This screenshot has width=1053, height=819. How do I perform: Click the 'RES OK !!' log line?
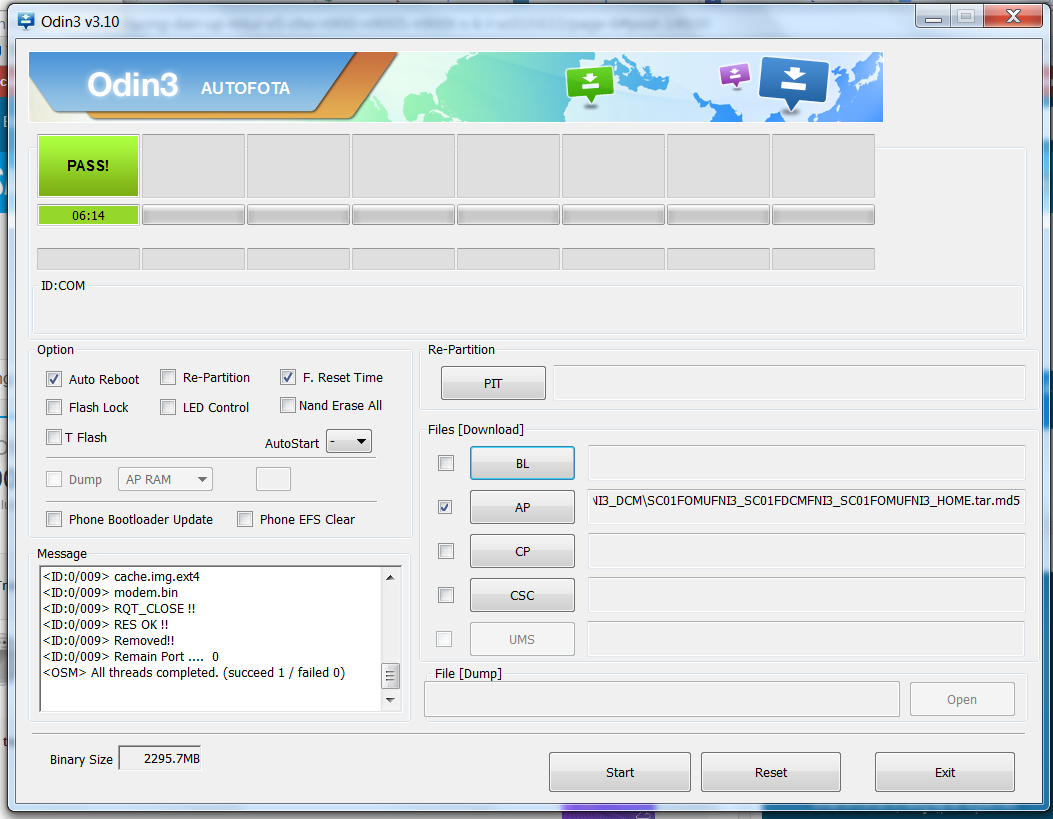105,625
